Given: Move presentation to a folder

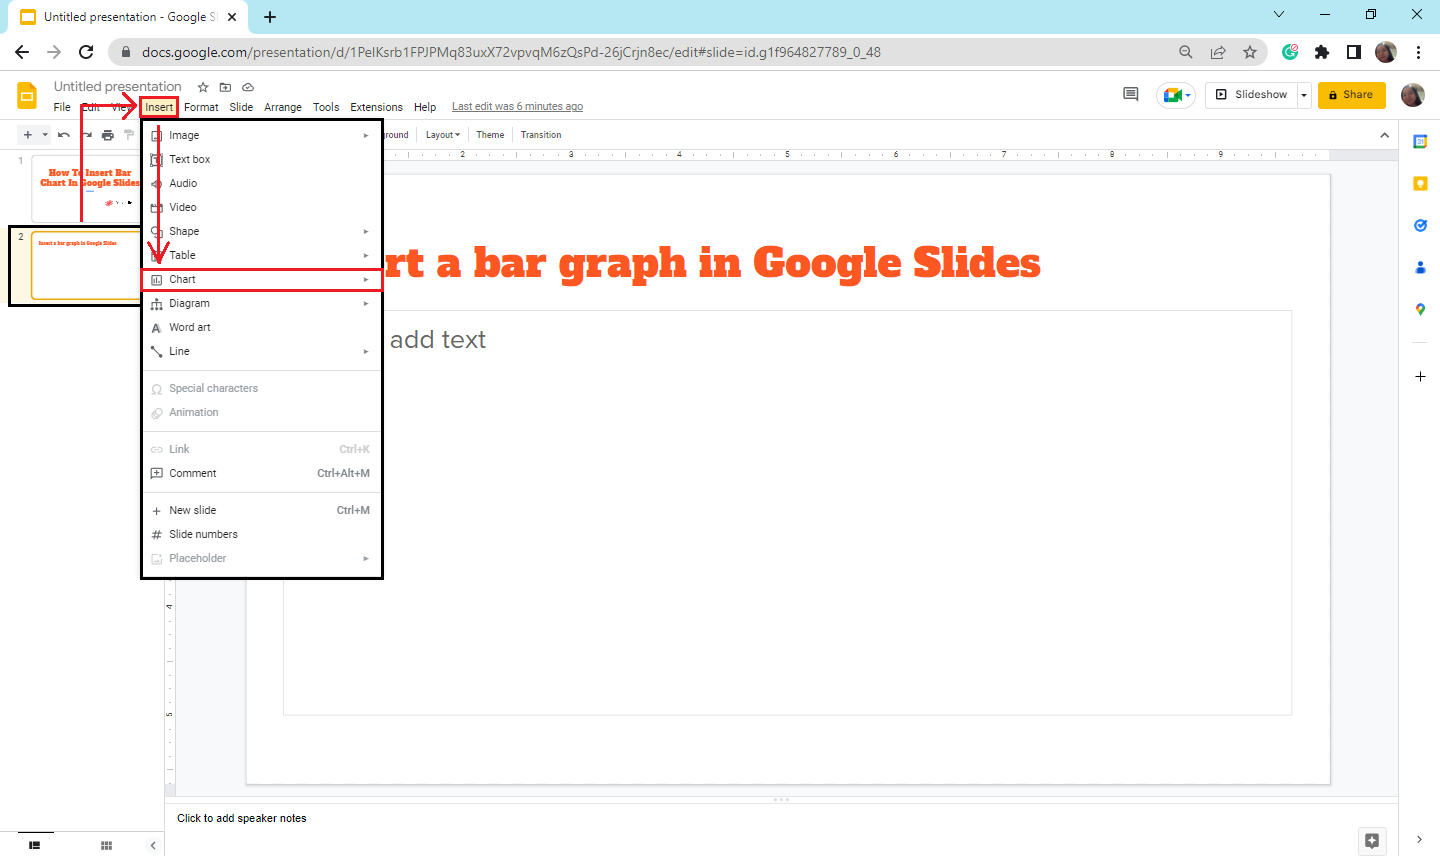Looking at the screenshot, I should 225,87.
